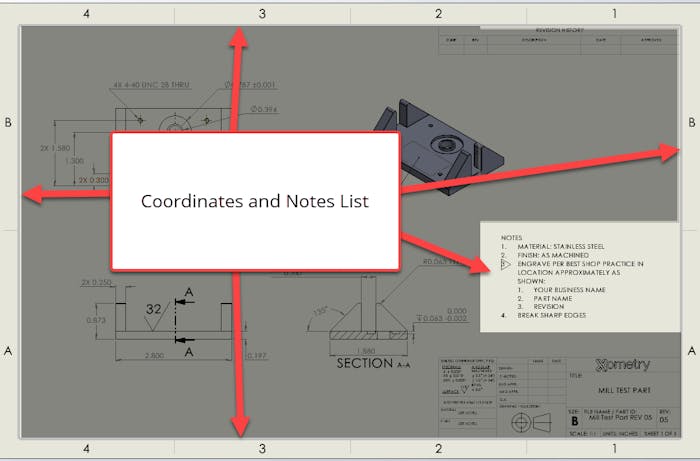Select the 32 surface finish symbol
This screenshot has height=461, width=700.
(x=154, y=310)
